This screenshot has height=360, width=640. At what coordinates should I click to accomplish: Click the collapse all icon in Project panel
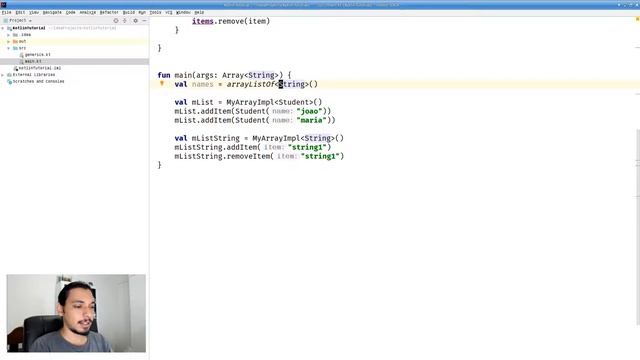125,20
